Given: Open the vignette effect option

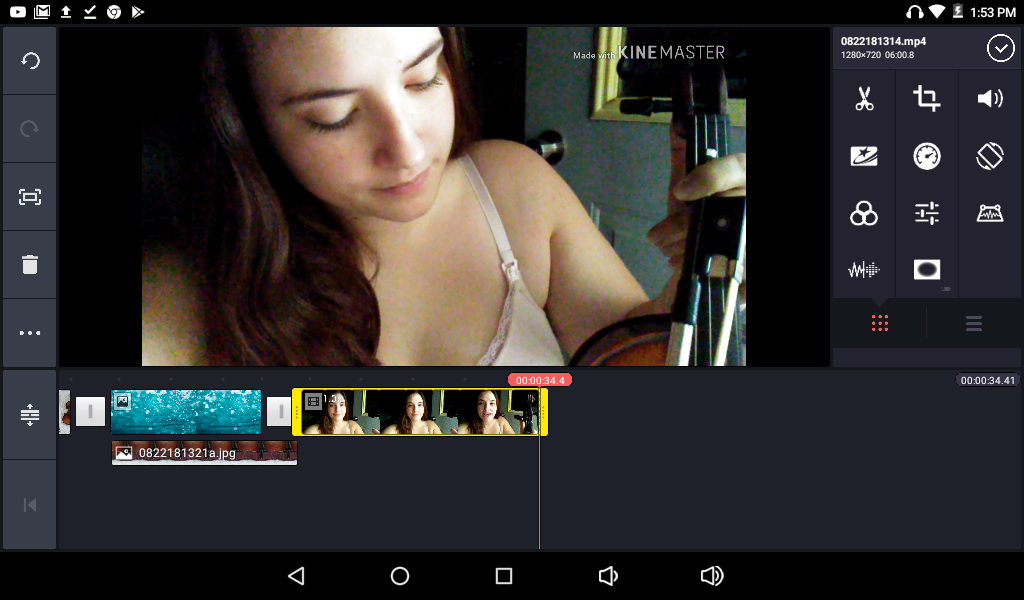Looking at the screenshot, I should point(927,269).
